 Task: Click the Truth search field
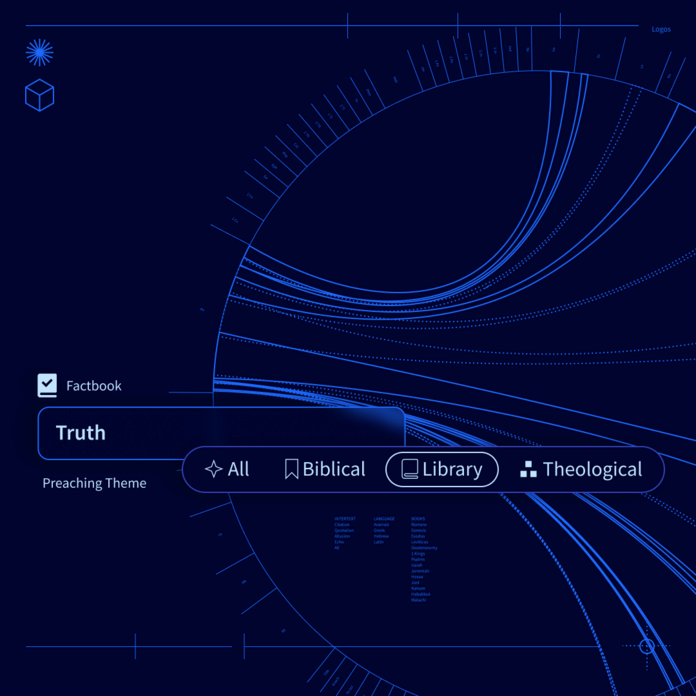click(221, 433)
